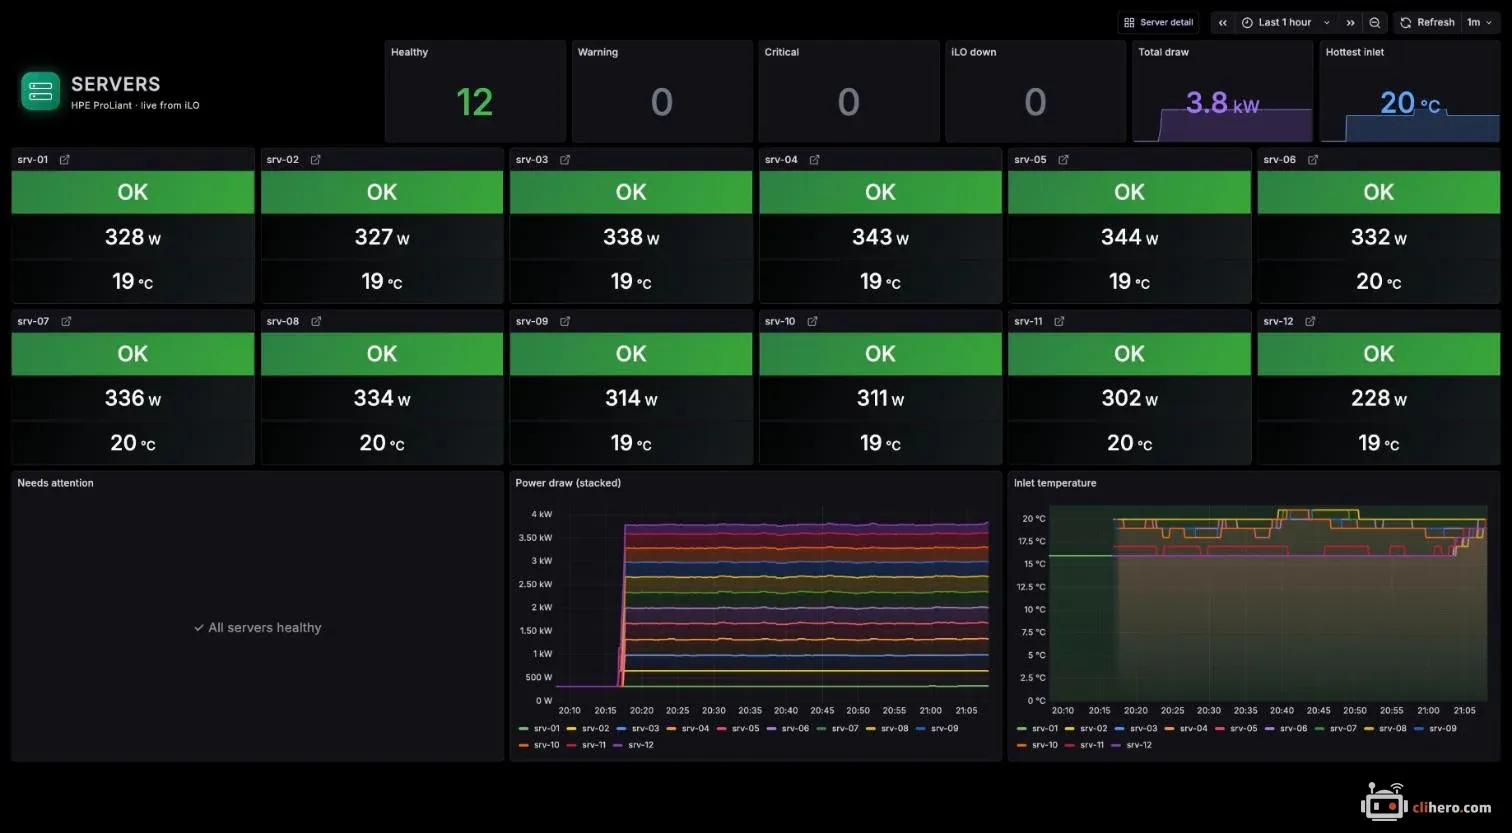Click the 302 W reading on srv-11
Screen dimensions: 1512x833
point(1129,398)
